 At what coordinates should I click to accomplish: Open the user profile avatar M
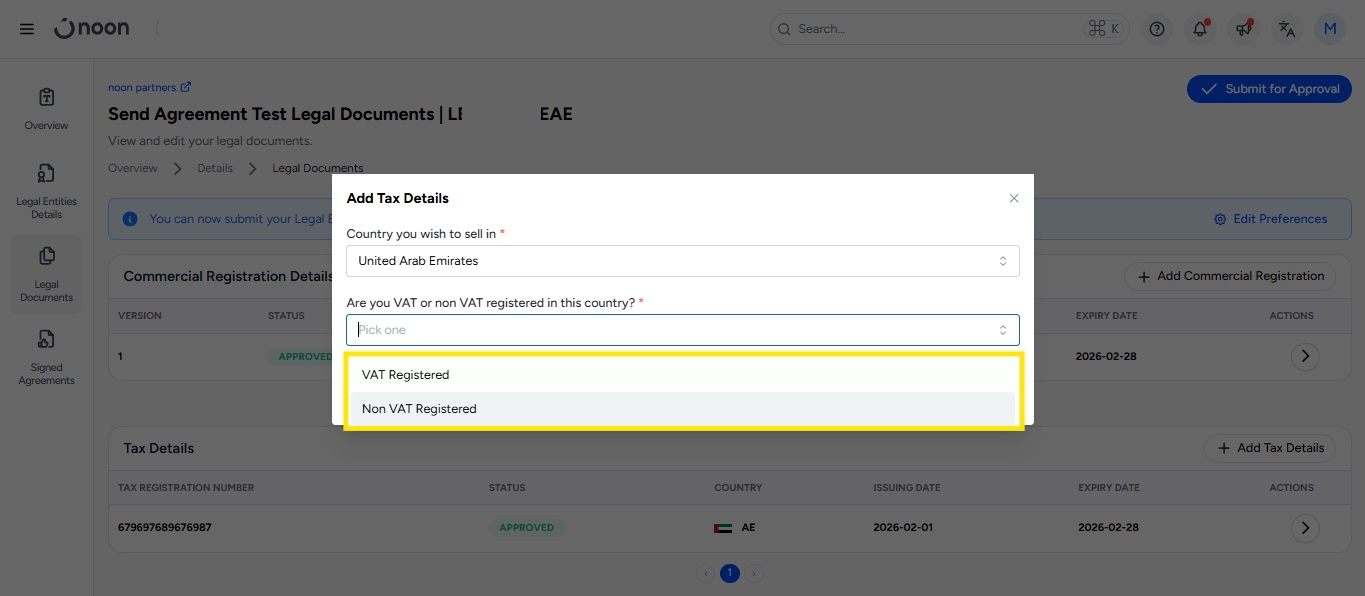[x=1330, y=29]
